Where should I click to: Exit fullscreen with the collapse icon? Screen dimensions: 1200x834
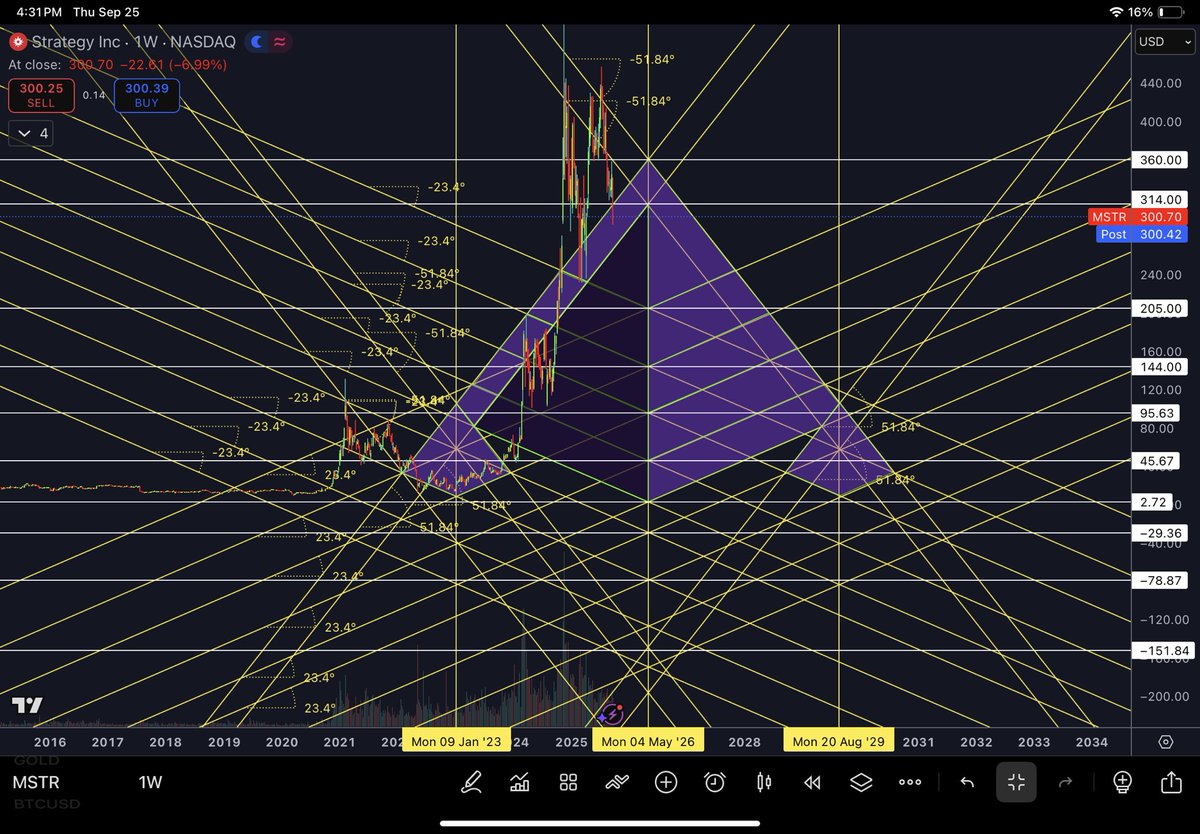(1016, 782)
